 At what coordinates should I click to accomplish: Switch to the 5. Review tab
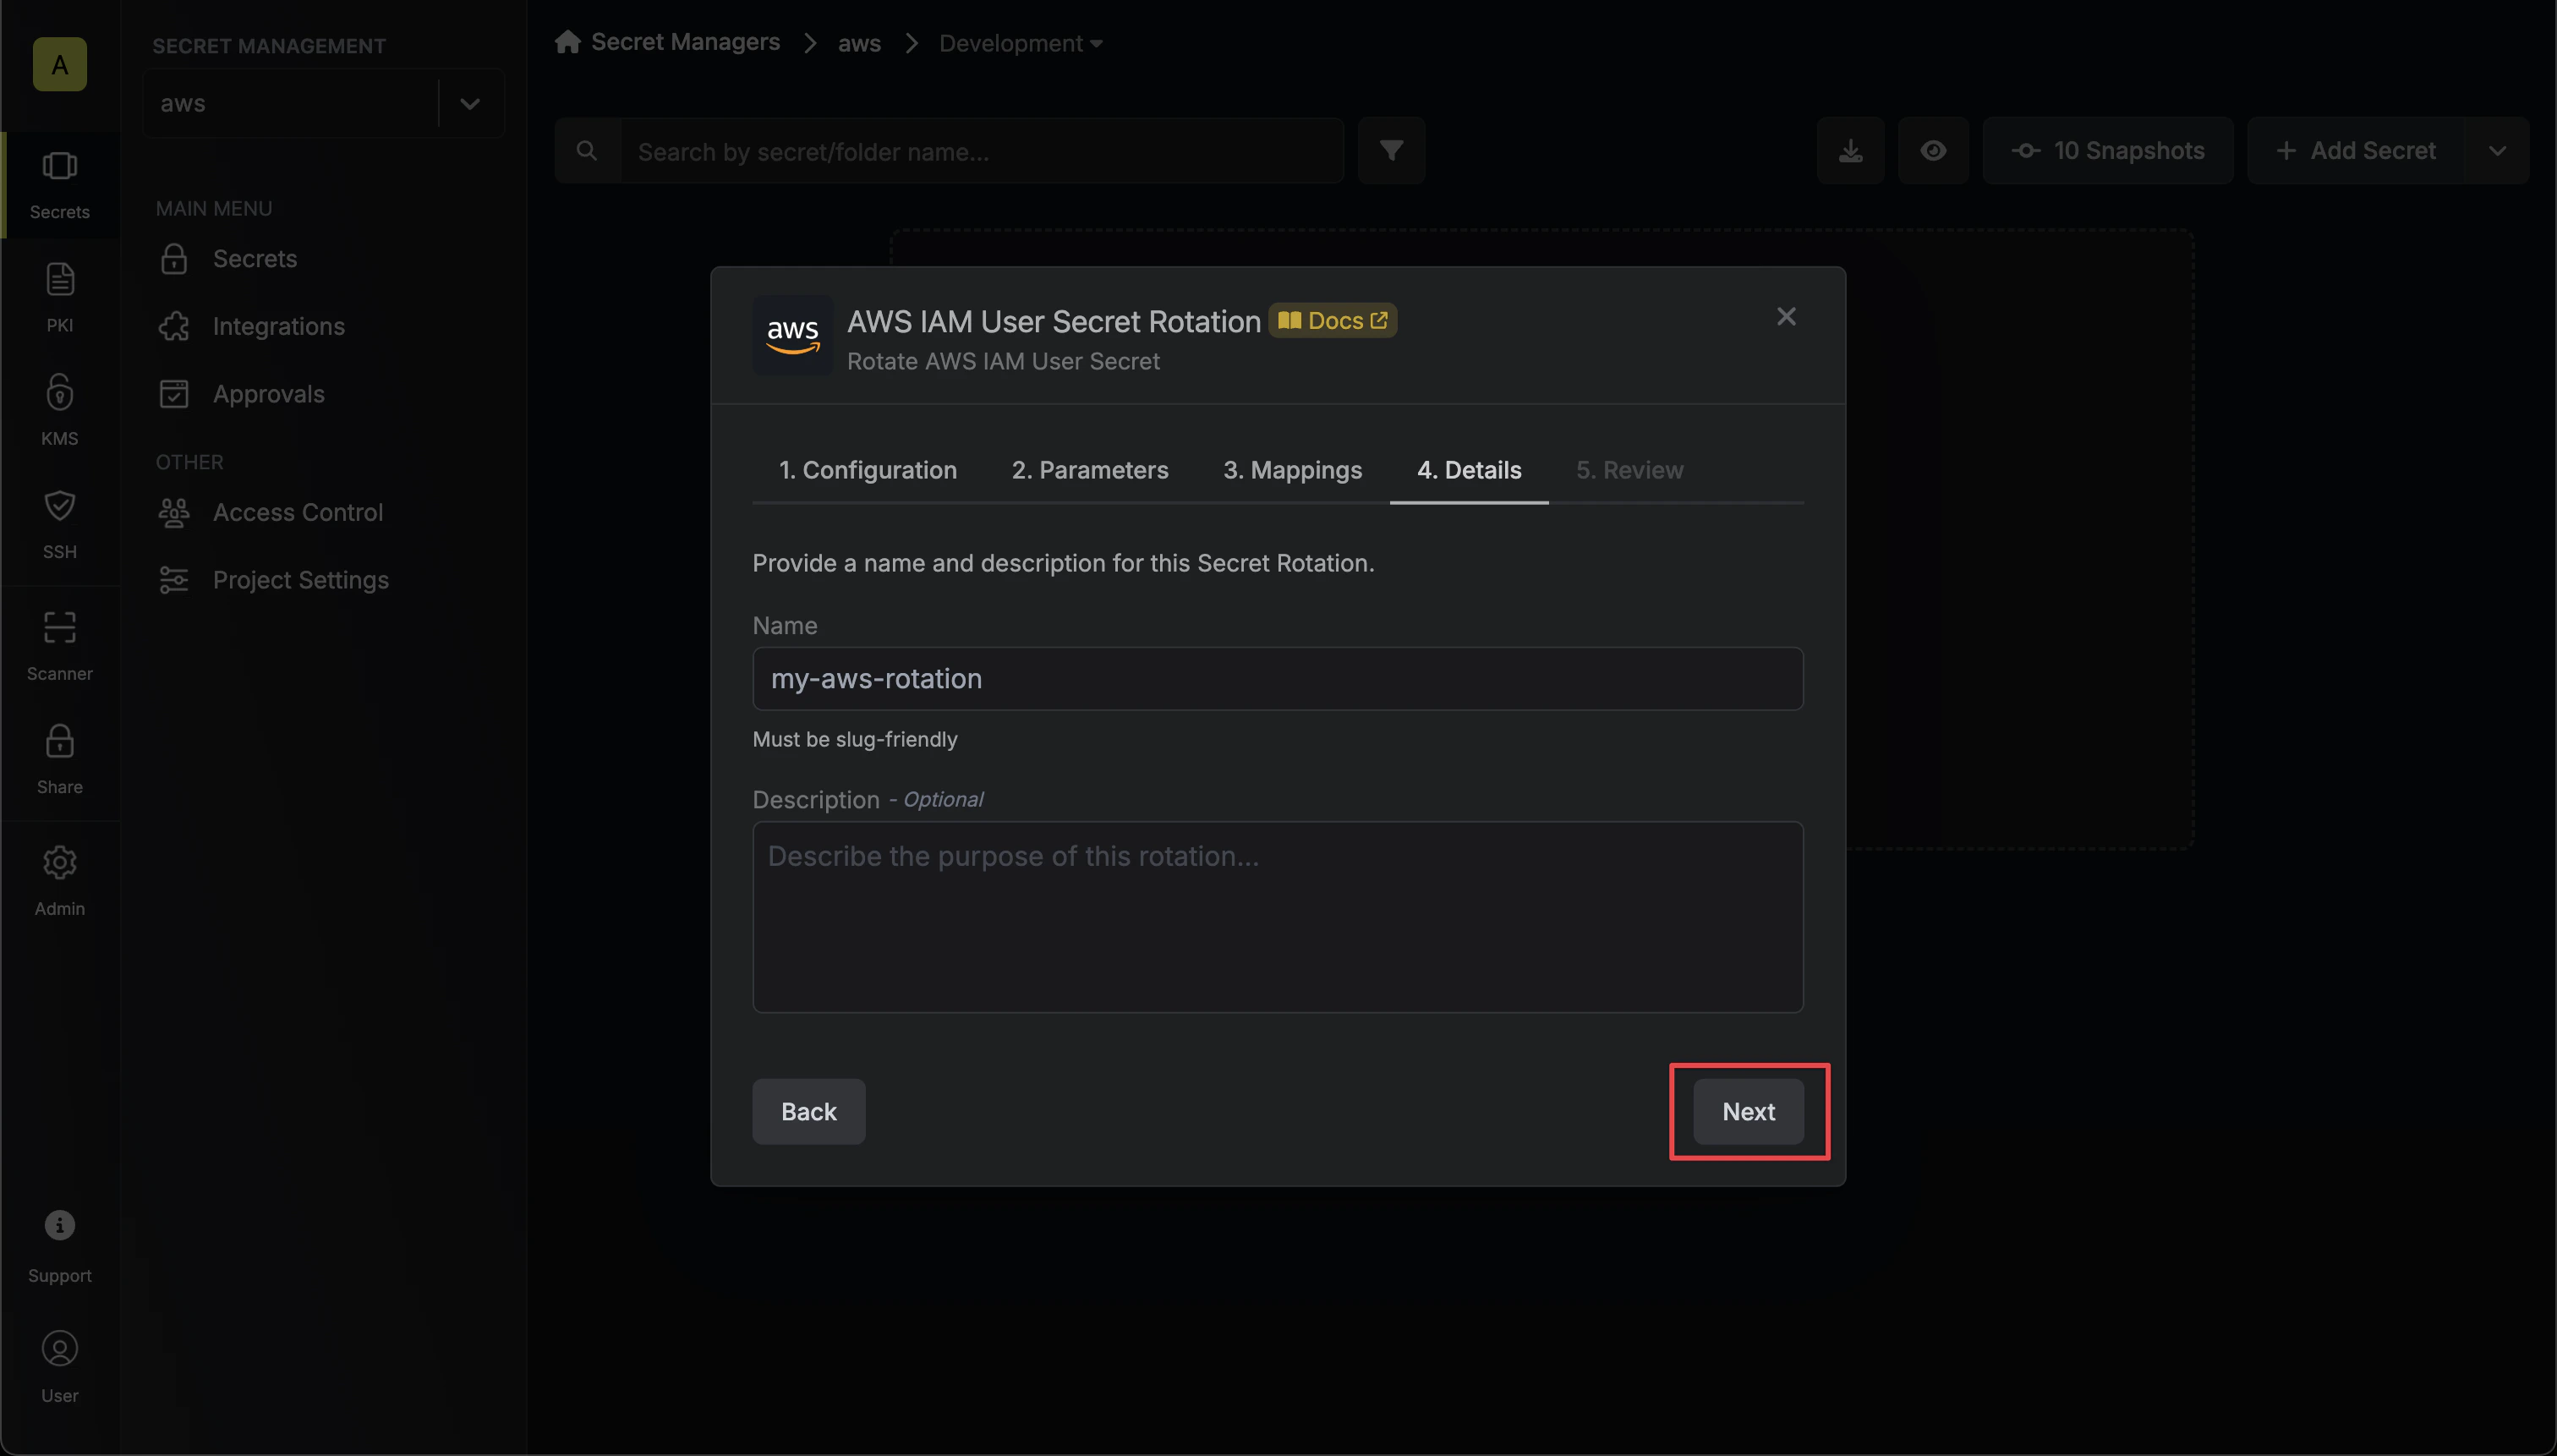click(1630, 470)
